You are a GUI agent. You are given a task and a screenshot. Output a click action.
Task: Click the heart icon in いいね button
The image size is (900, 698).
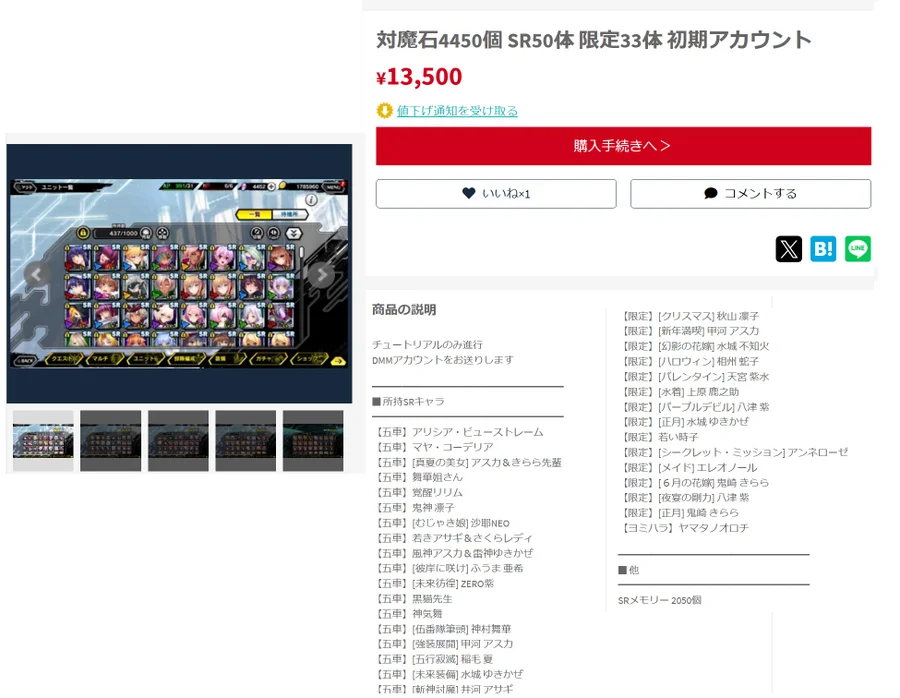pos(468,193)
